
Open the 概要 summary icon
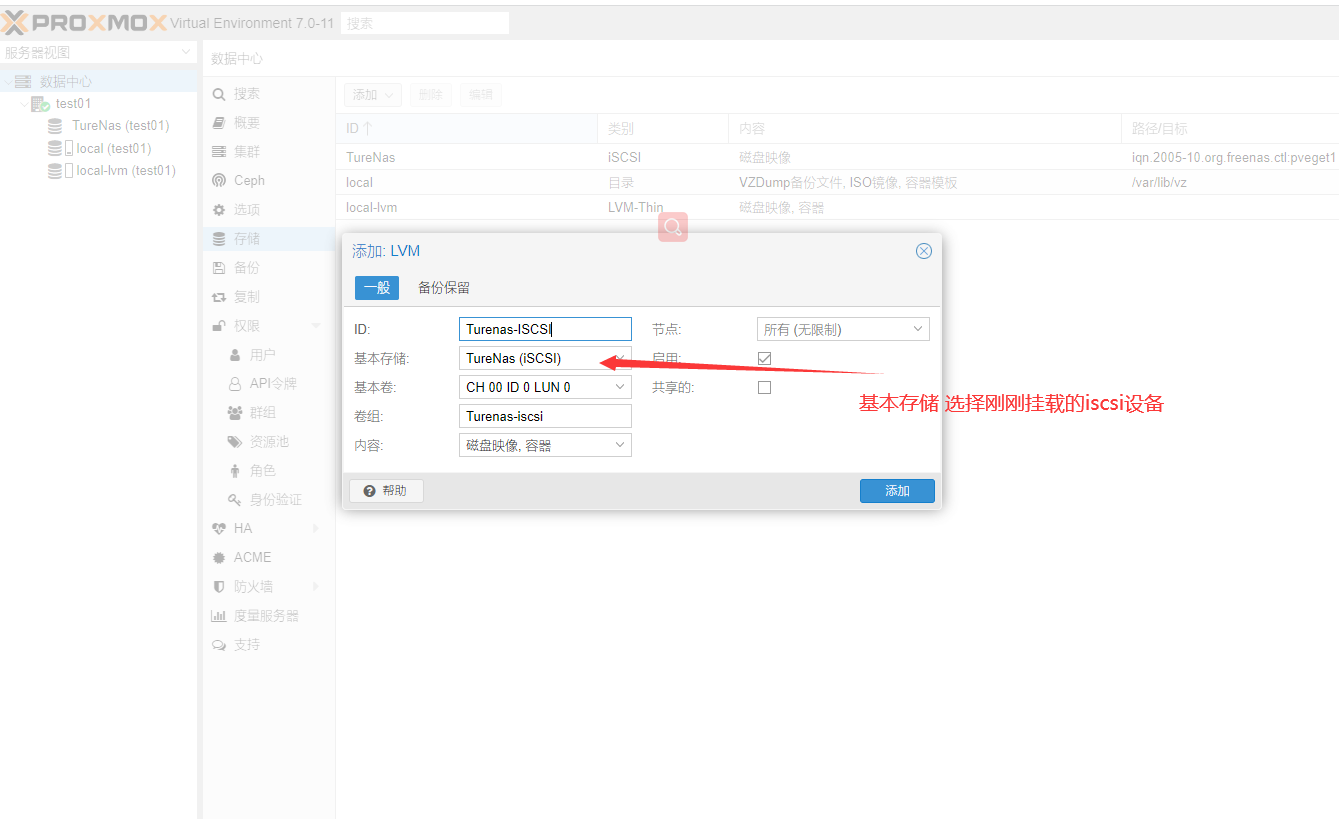219,123
